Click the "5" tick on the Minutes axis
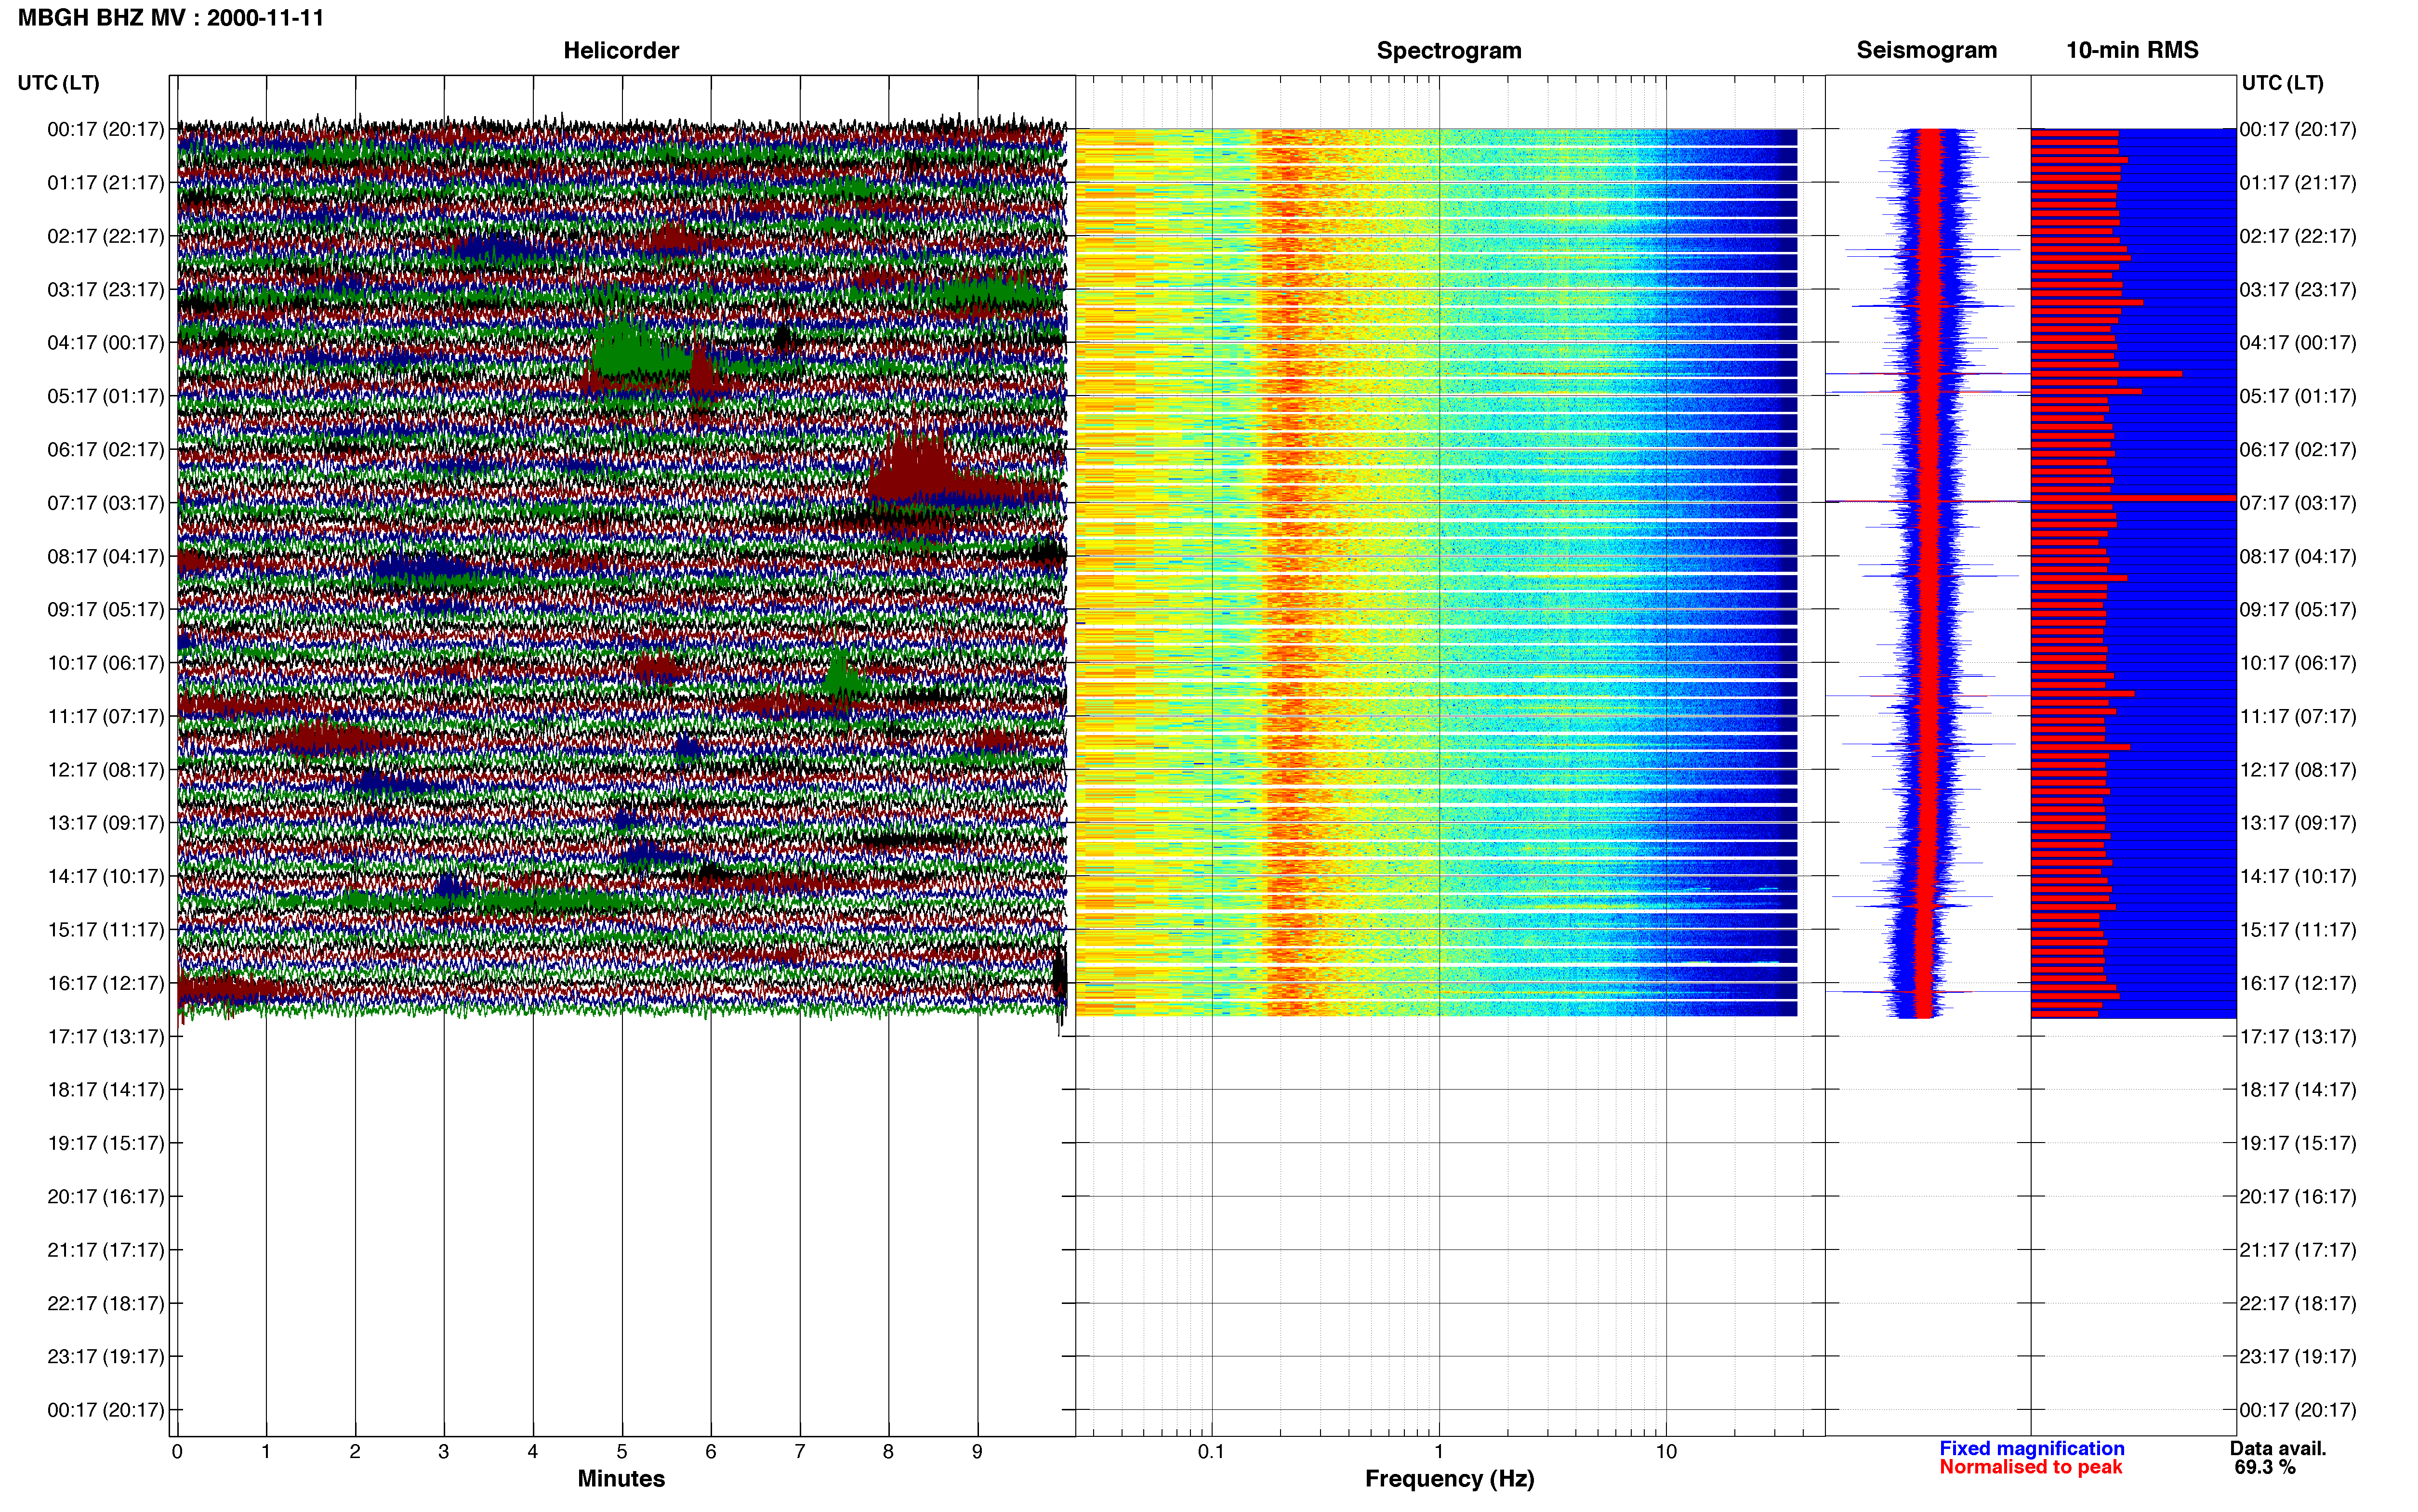Viewport: 2418px width, 1512px height. click(622, 1451)
